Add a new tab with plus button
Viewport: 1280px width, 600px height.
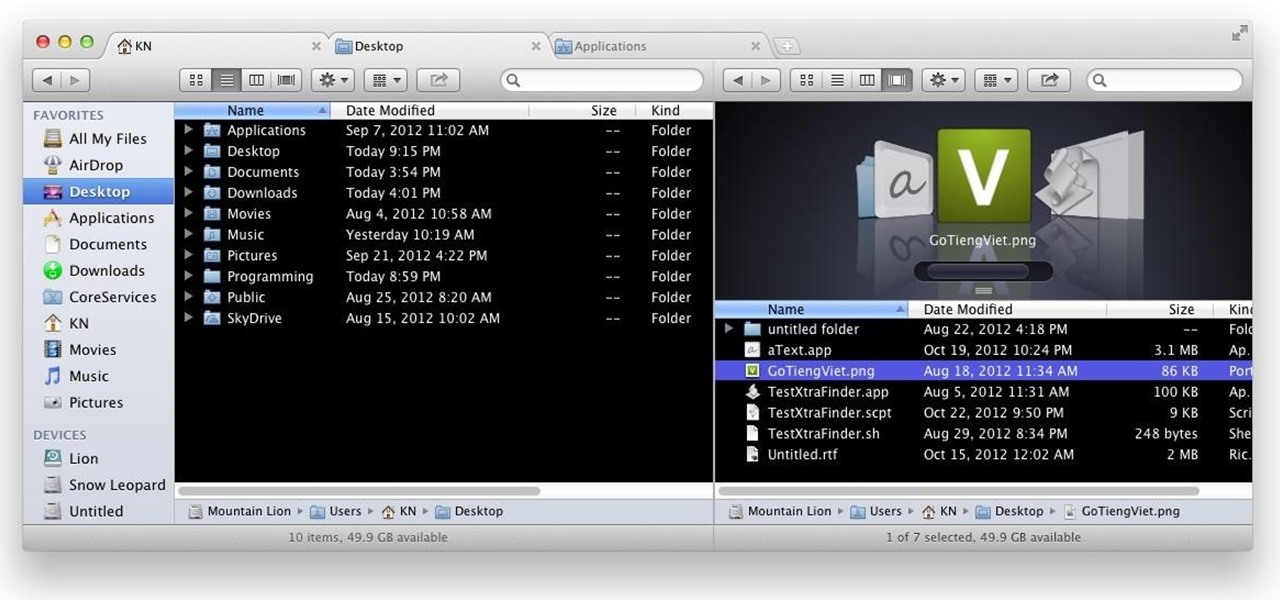pyautogui.click(x=787, y=46)
